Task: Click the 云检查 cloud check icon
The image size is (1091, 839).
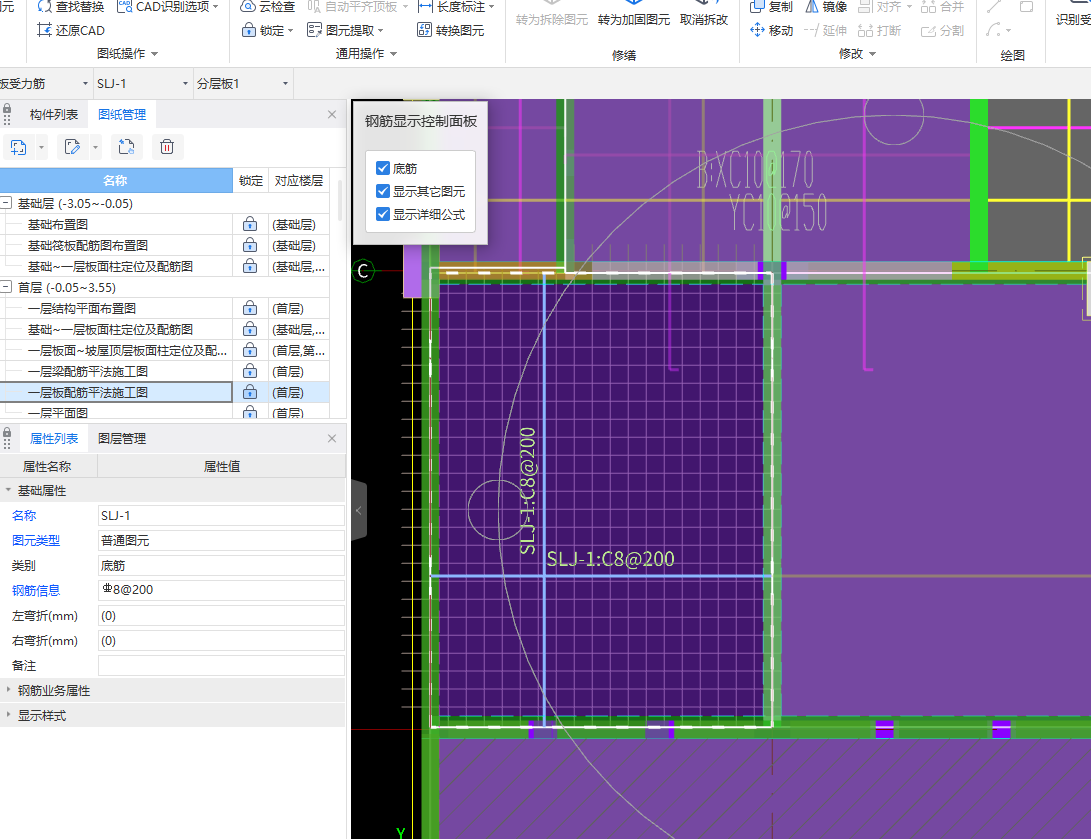Action: tap(249, 6)
